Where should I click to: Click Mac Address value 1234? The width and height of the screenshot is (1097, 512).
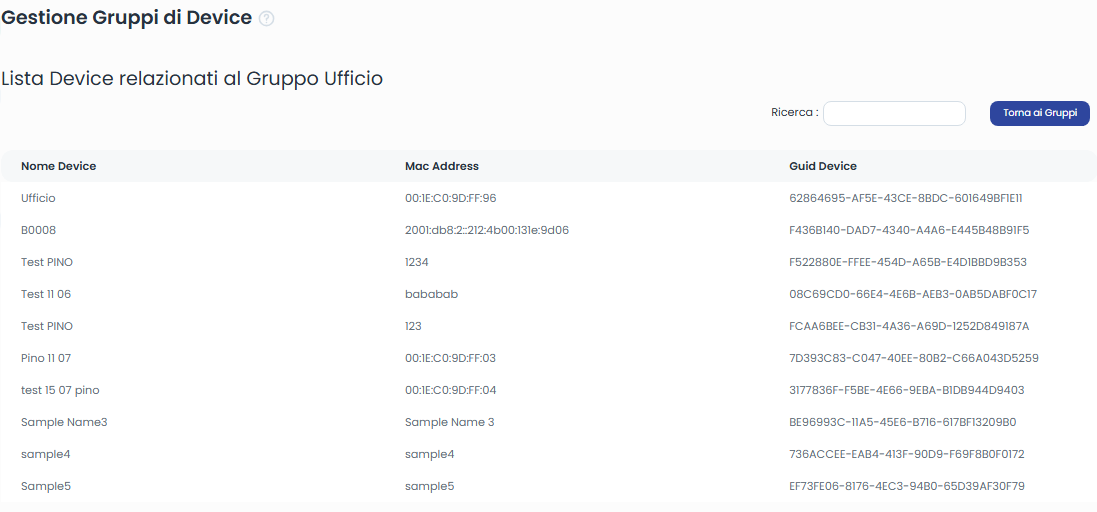click(417, 262)
